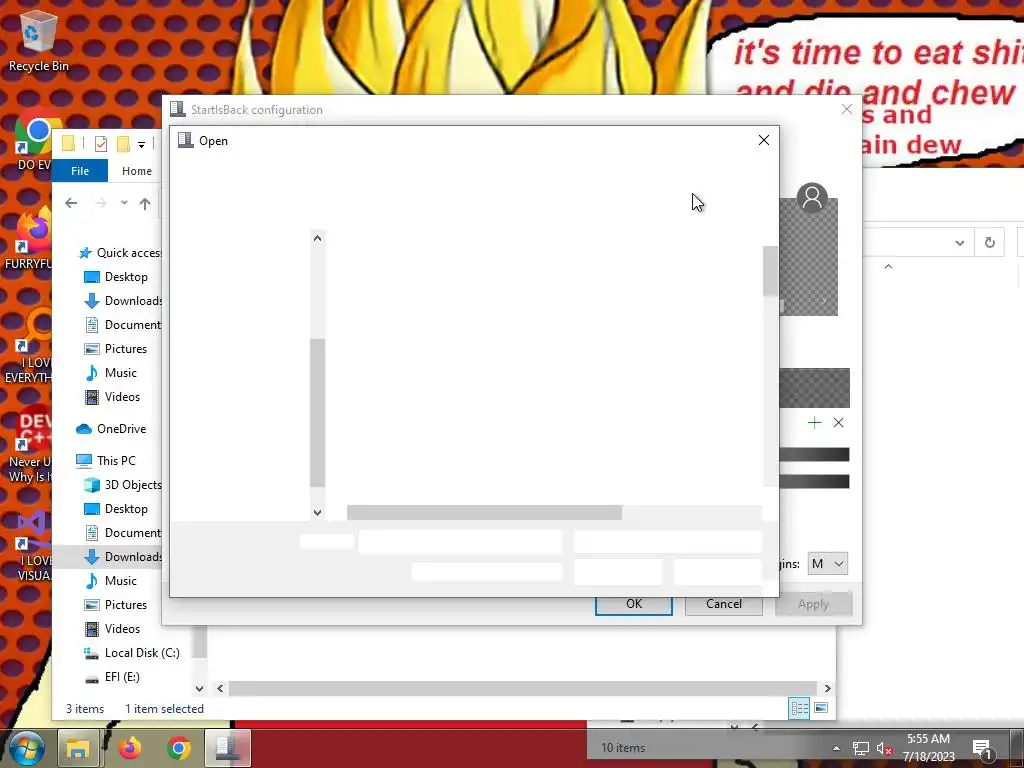
Task: Select OneDrive in navigation pane
Action: coord(111,429)
